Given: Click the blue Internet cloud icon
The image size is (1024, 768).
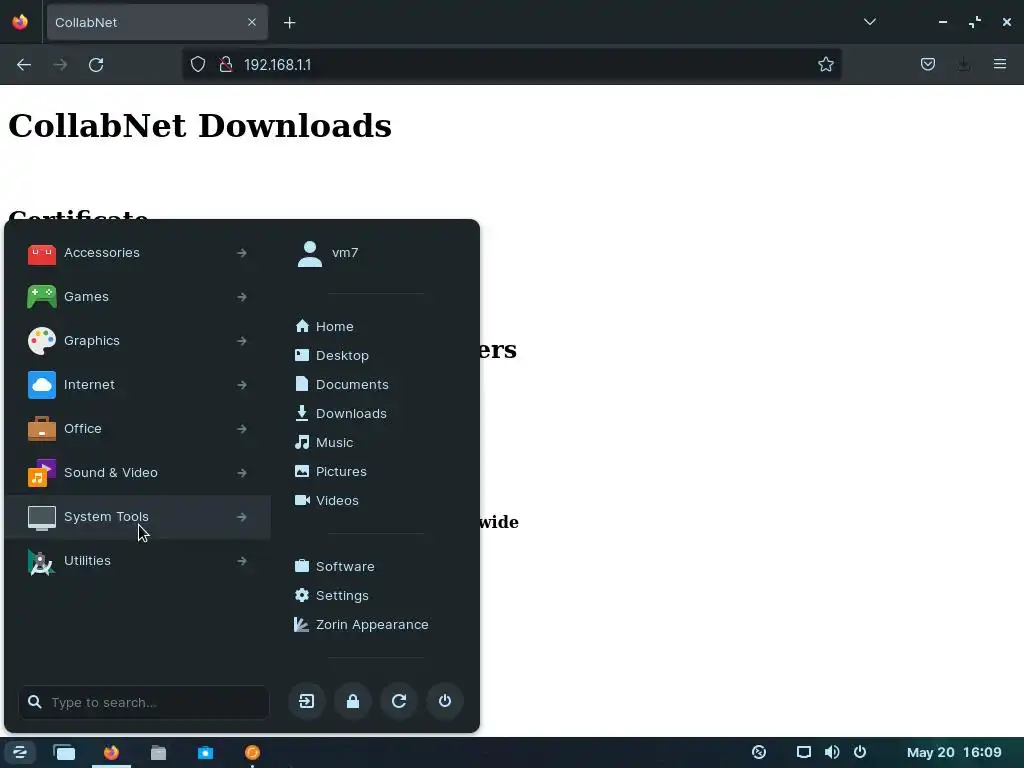Looking at the screenshot, I should coord(42,385).
